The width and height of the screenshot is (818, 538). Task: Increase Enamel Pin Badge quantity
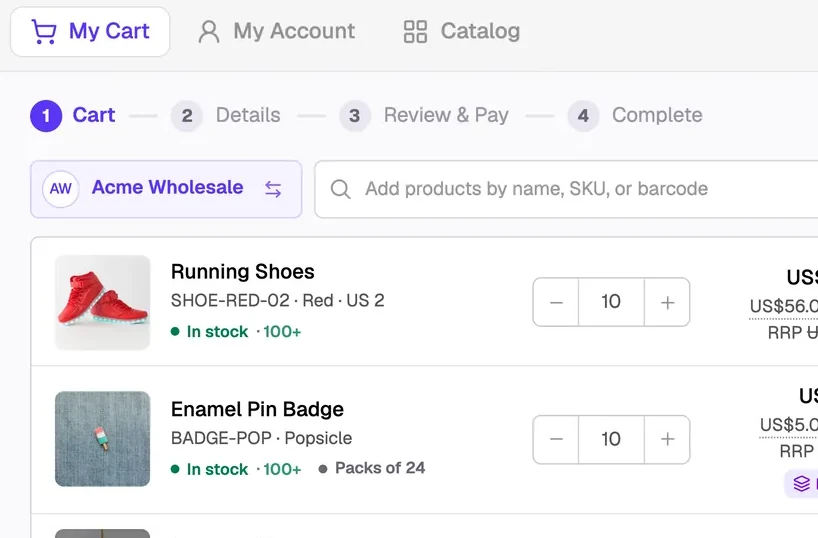(667, 439)
